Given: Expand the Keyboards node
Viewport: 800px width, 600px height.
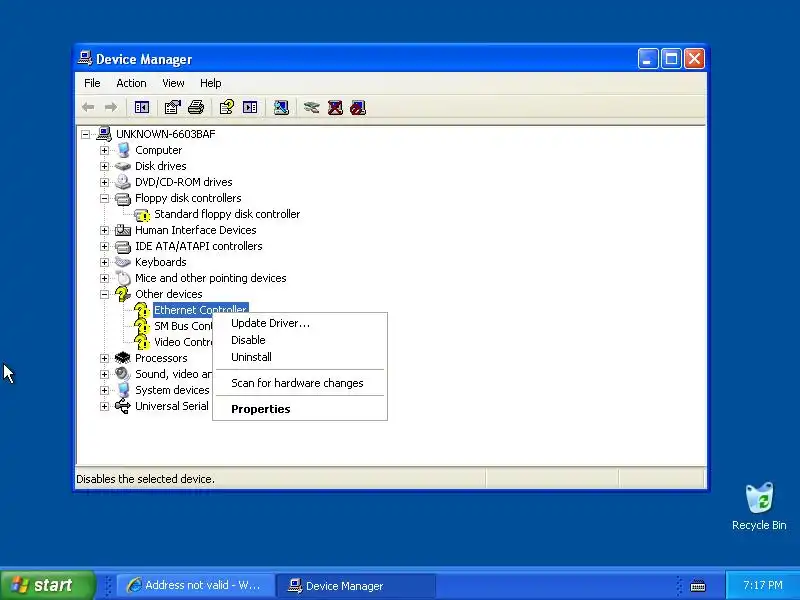Looking at the screenshot, I should [x=105, y=262].
